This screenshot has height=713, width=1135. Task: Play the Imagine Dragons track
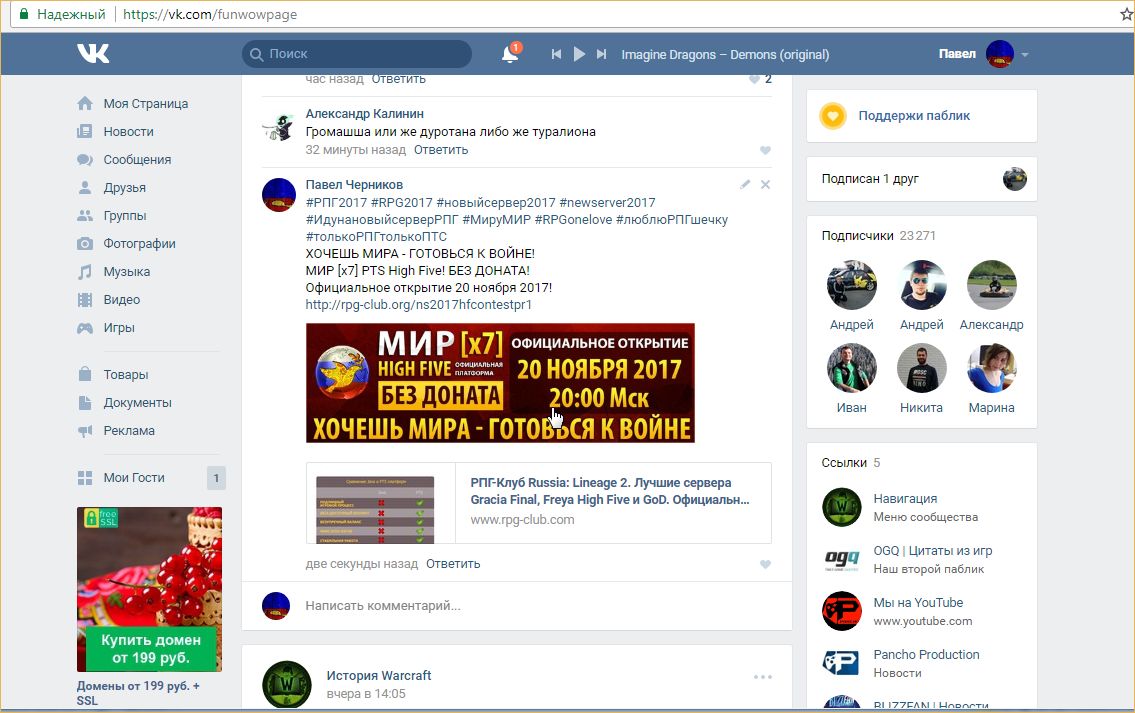tap(579, 55)
